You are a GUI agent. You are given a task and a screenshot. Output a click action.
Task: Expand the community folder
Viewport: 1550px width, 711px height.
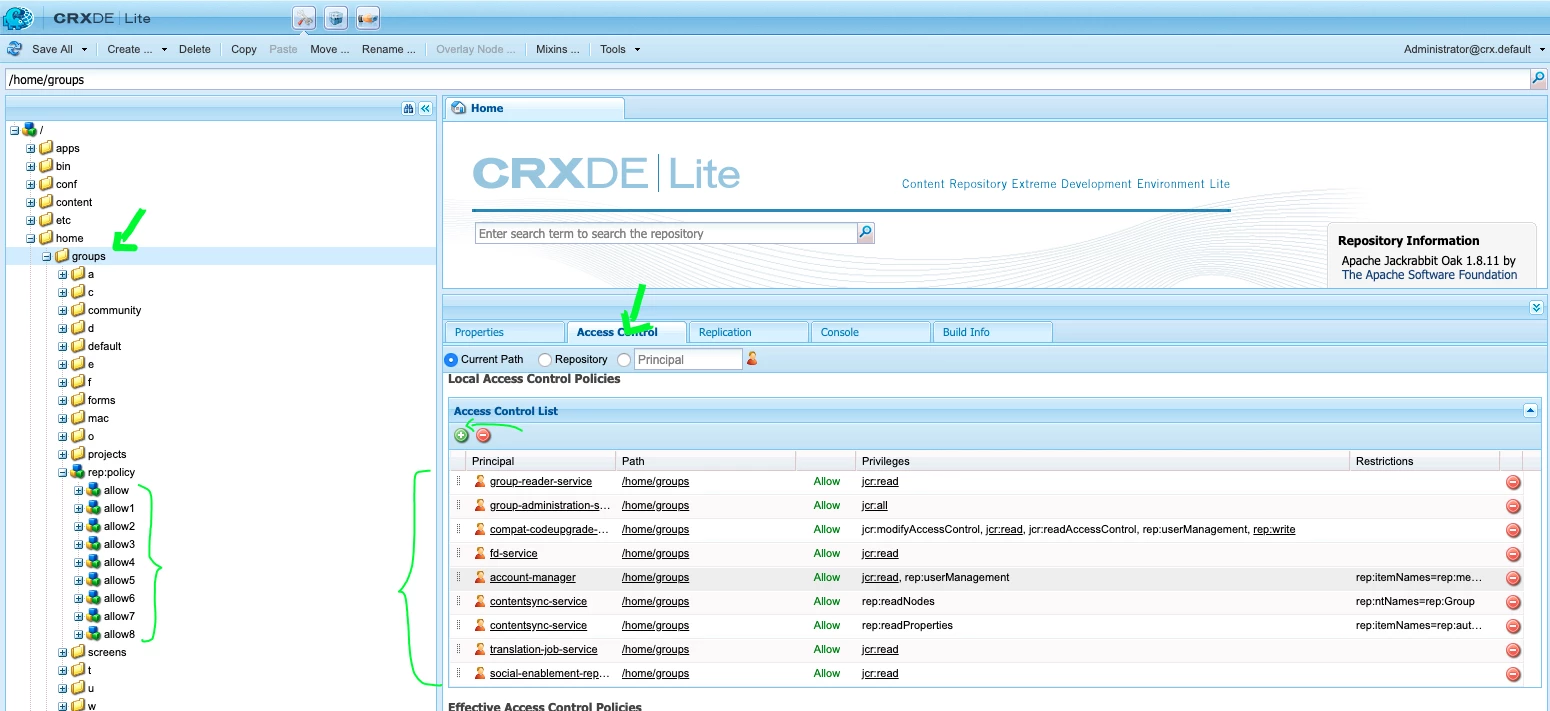click(63, 310)
